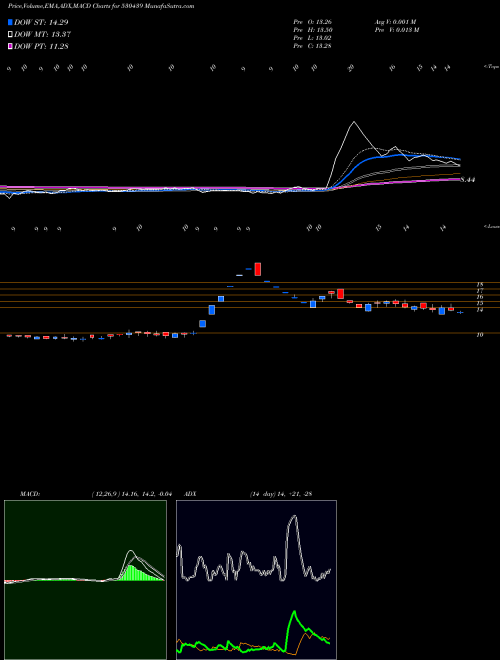This screenshot has width=500, height=660.
Task: Select the 'DOW MT: 13.37' label
Action: (42, 35)
